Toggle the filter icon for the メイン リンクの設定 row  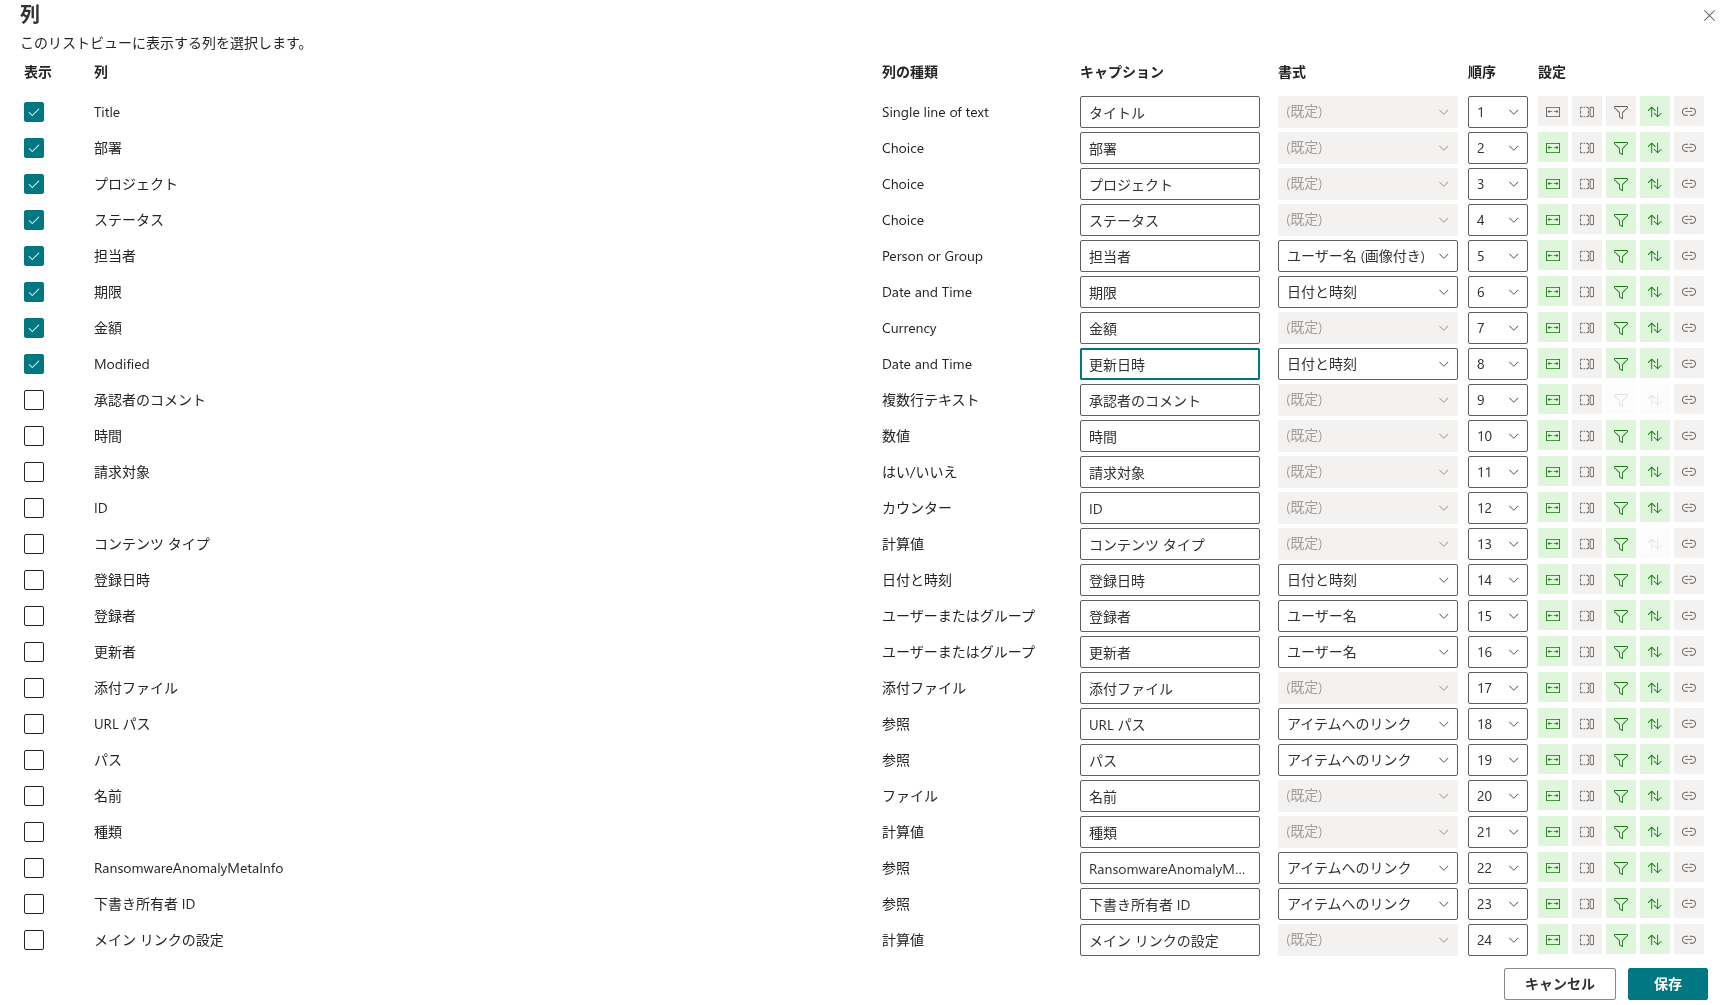click(1621, 940)
